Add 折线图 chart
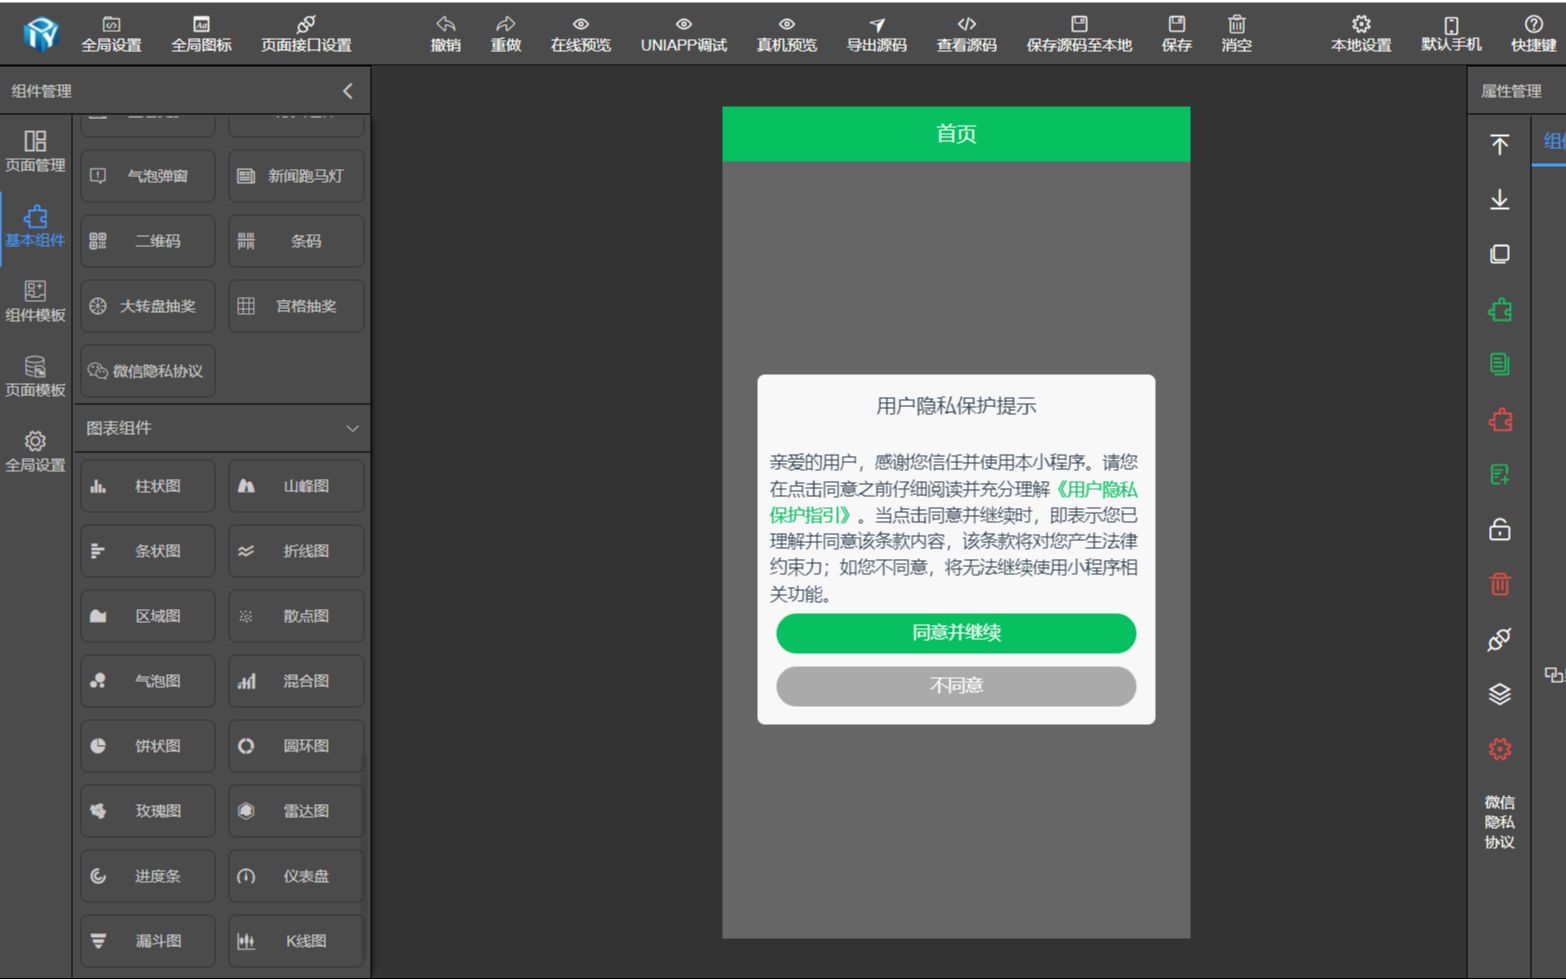Image resolution: width=1566 pixels, height=979 pixels. pyautogui.click(x=296, y=551)
